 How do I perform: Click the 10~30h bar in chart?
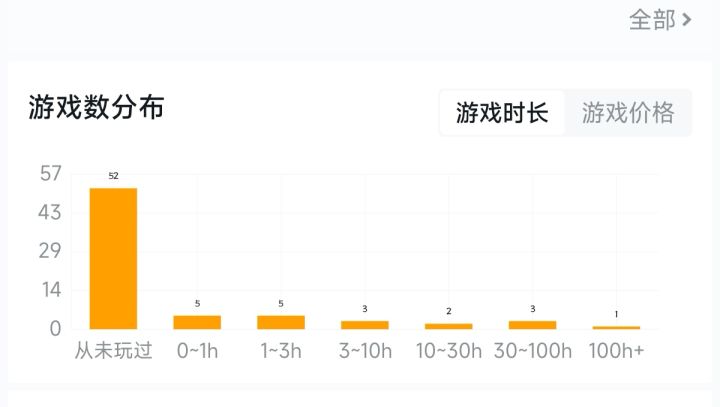[448, 326]
